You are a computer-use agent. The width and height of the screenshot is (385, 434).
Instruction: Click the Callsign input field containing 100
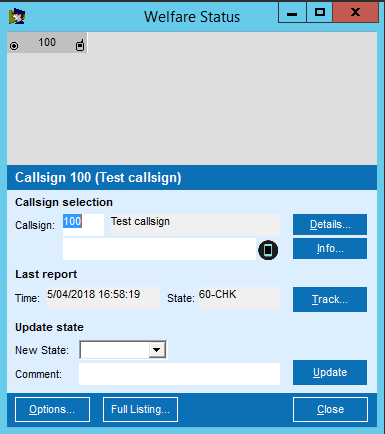click(83, 225)
